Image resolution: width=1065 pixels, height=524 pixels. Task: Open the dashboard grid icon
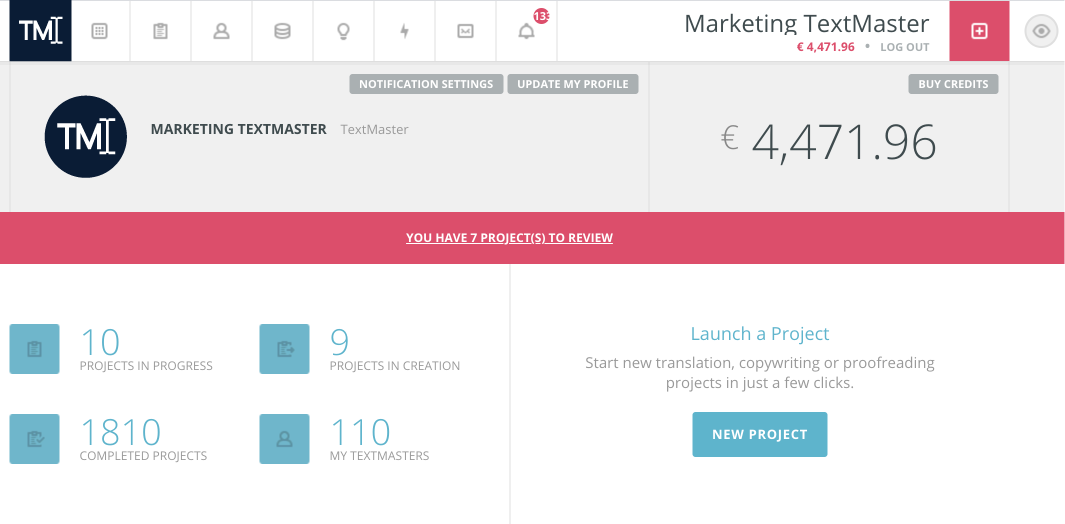[100, 31]
